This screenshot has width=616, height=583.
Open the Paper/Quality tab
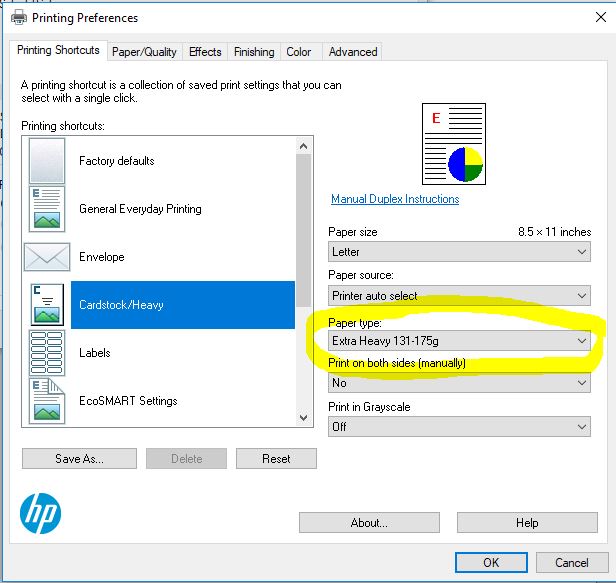(144, 52)
